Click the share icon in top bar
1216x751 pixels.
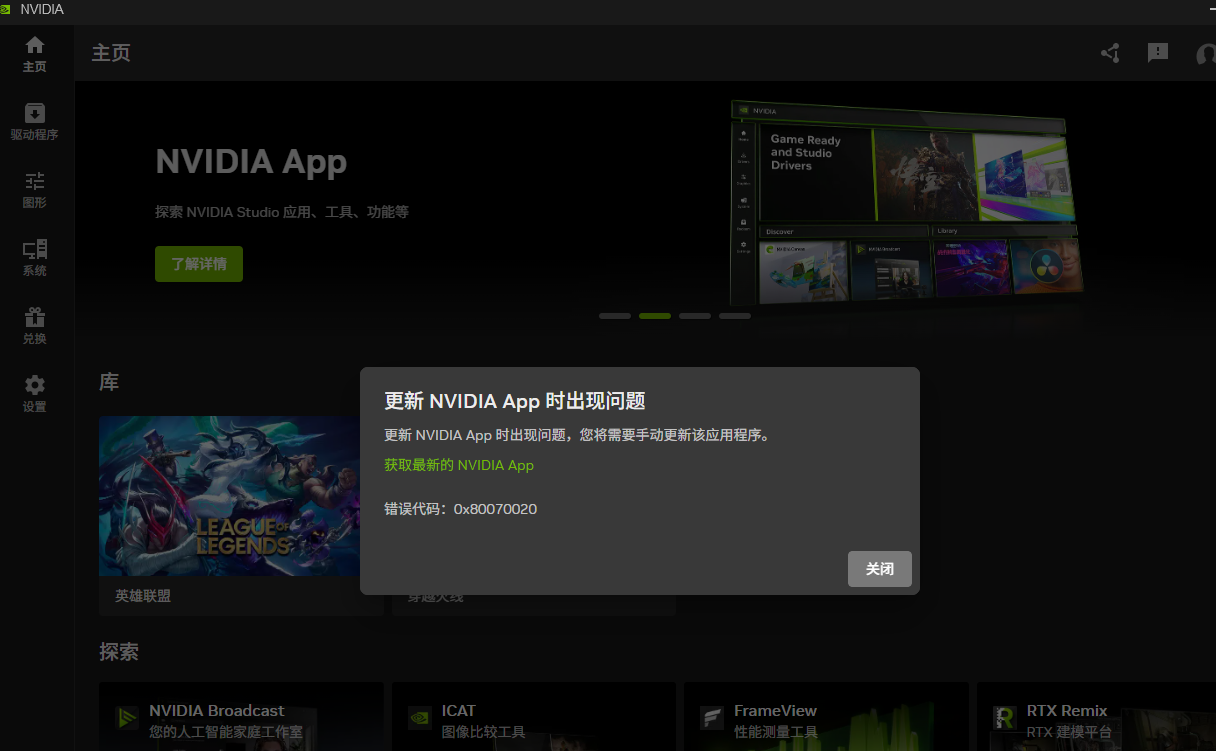pos(1110,53)
